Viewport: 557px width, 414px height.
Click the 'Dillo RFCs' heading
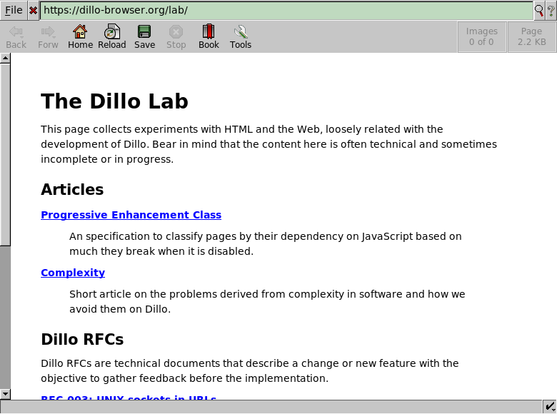[82, 339]
